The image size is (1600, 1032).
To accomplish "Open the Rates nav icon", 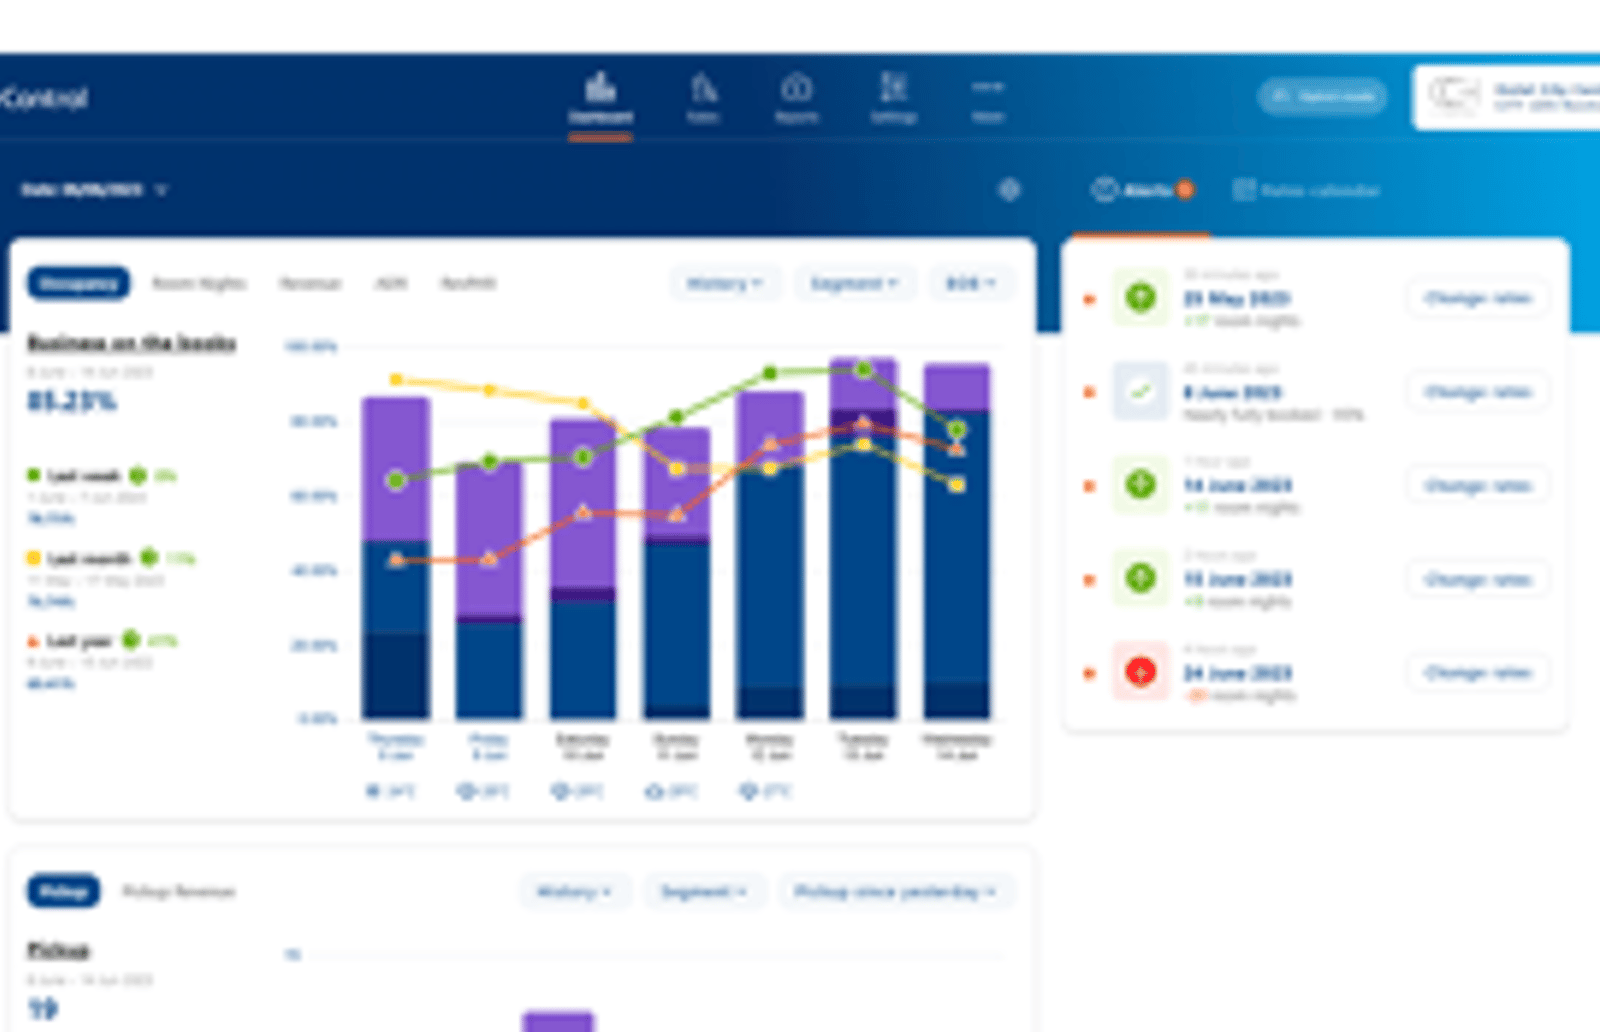I will pyautogui.click(x=703, y=88).
